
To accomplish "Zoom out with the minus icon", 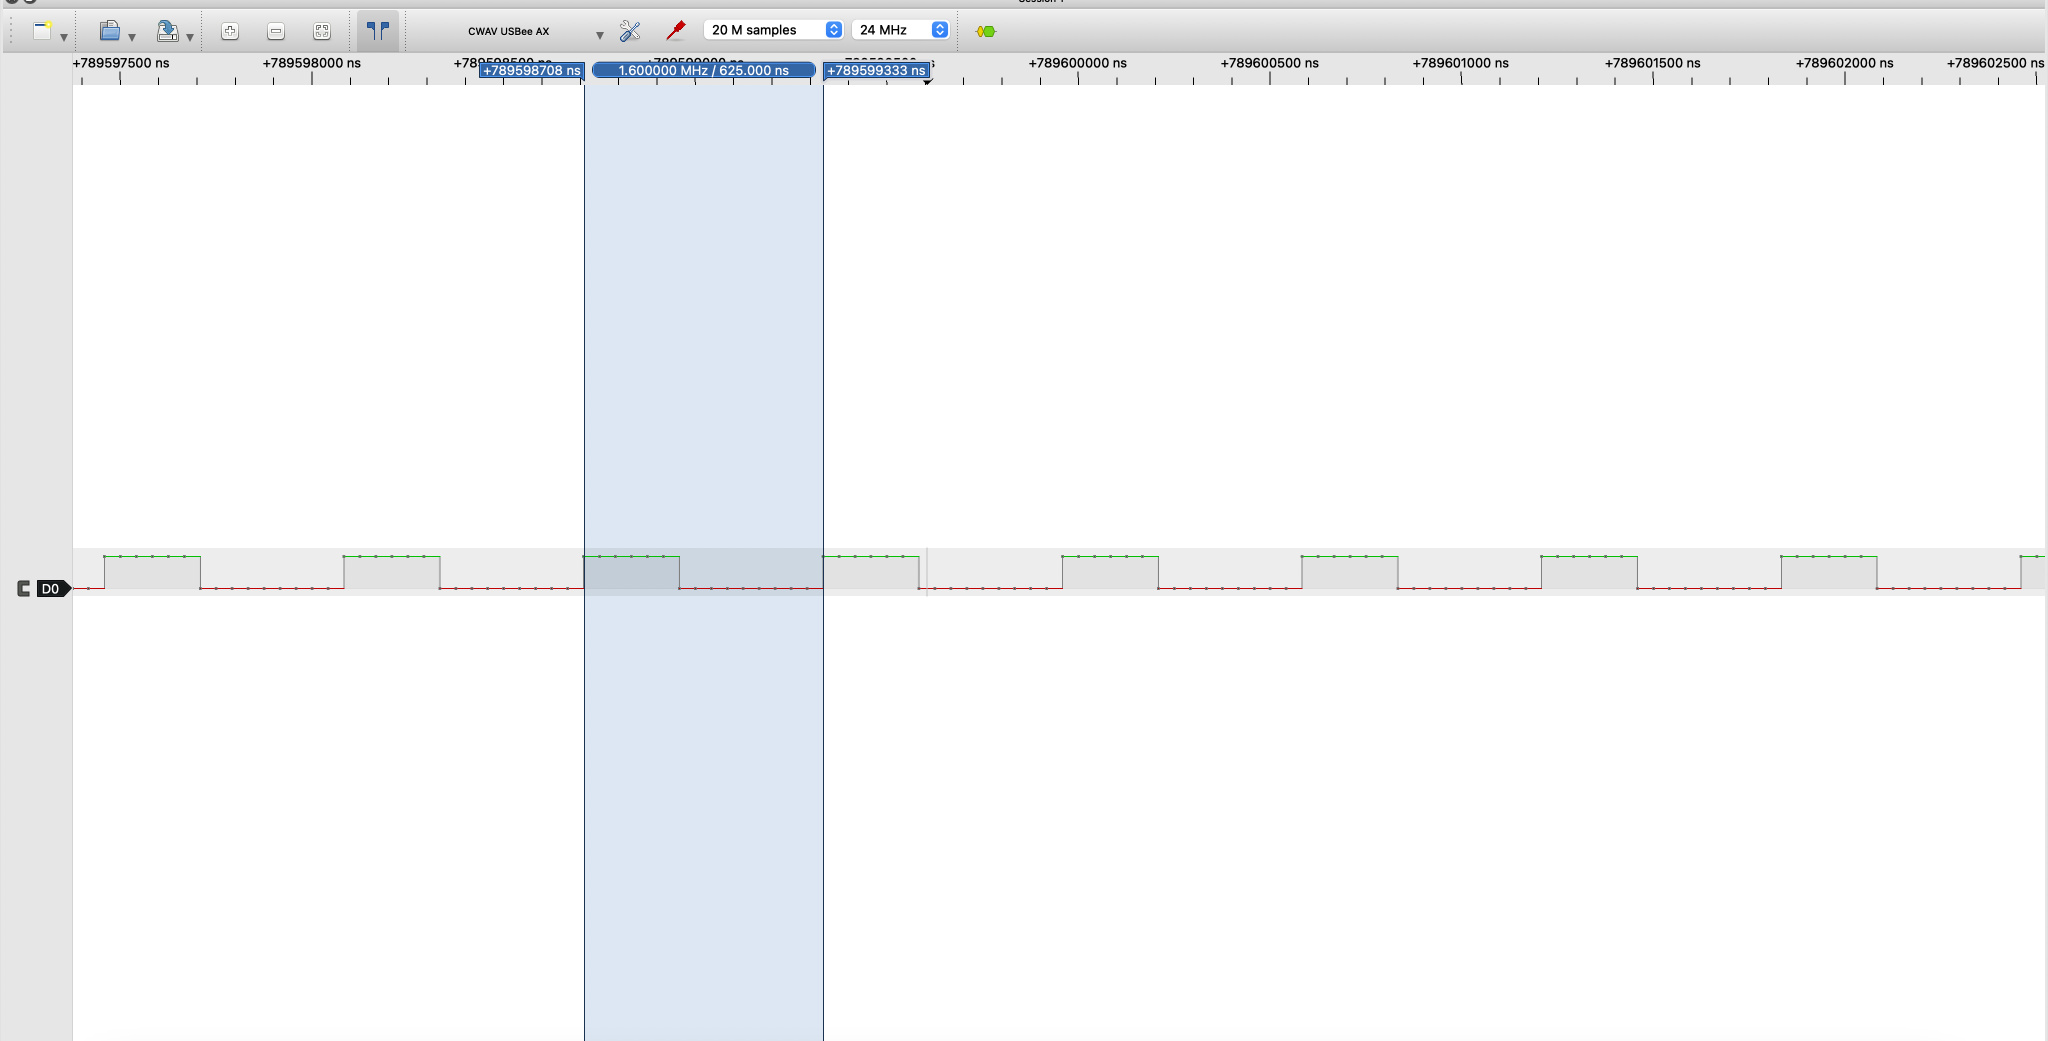I will point(276,31).
